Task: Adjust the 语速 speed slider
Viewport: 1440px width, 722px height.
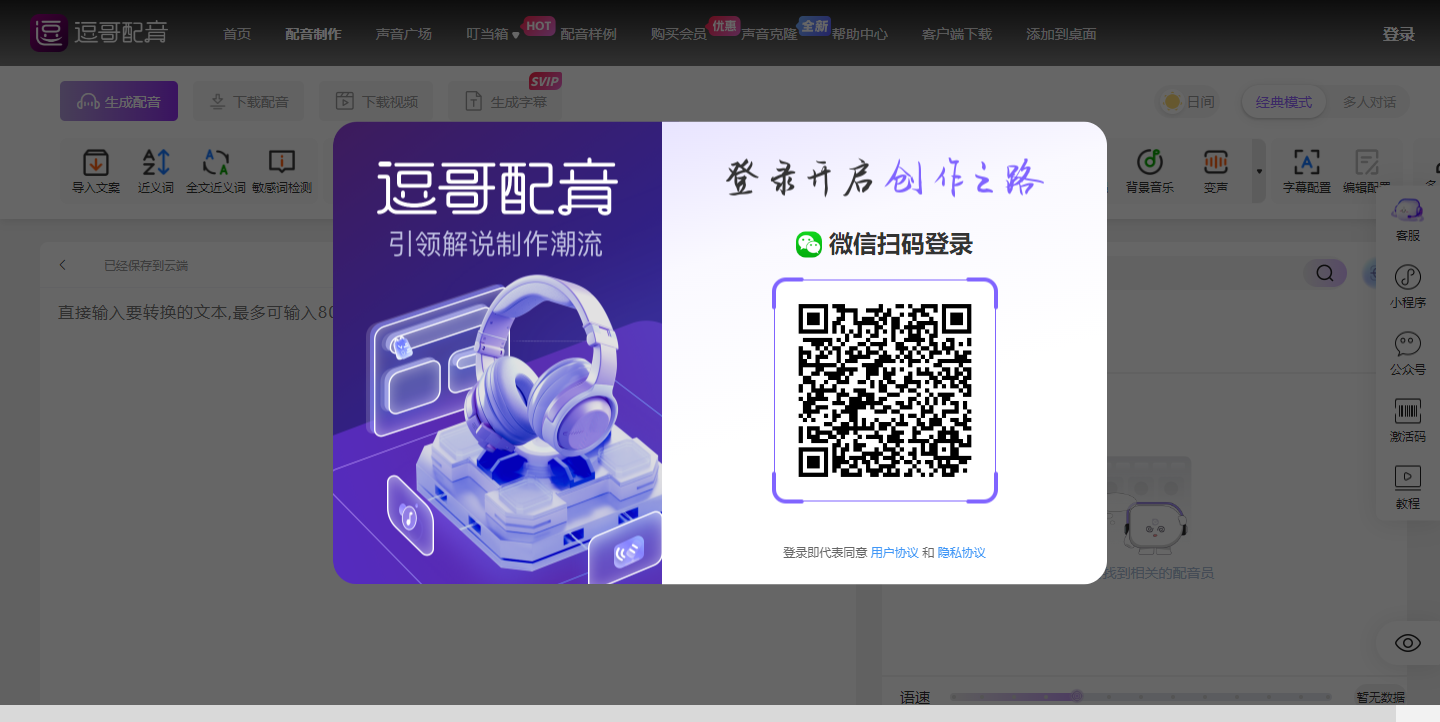Action: pyautogui.click(x=1140, y=696)
